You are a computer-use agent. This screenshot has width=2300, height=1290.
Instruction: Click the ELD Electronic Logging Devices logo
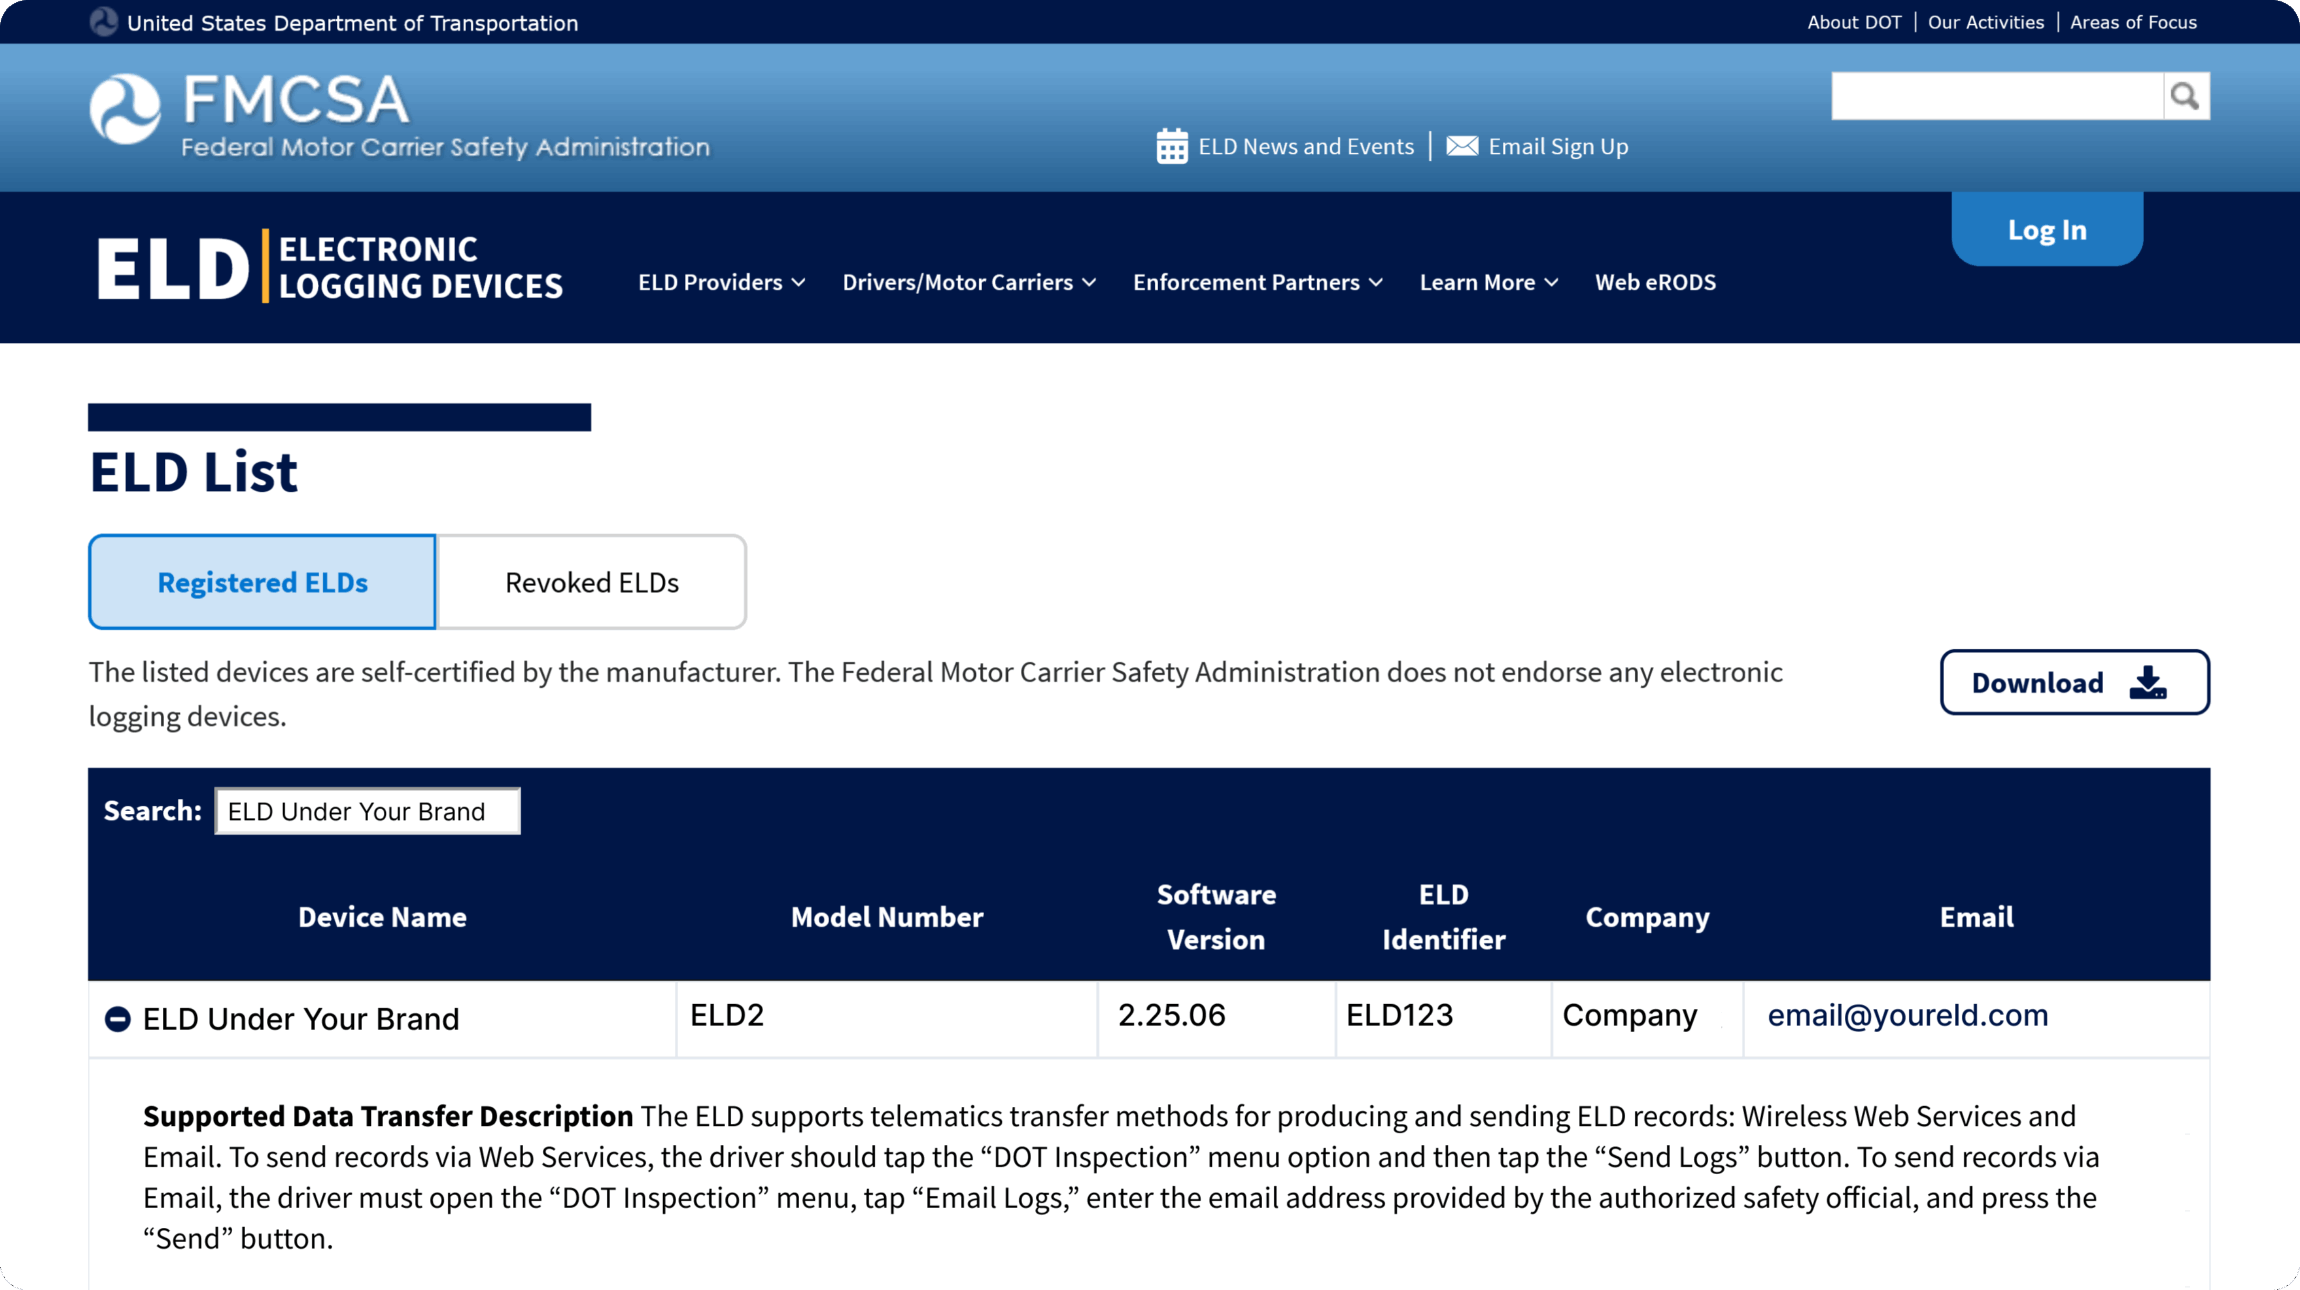pos(331,267)
